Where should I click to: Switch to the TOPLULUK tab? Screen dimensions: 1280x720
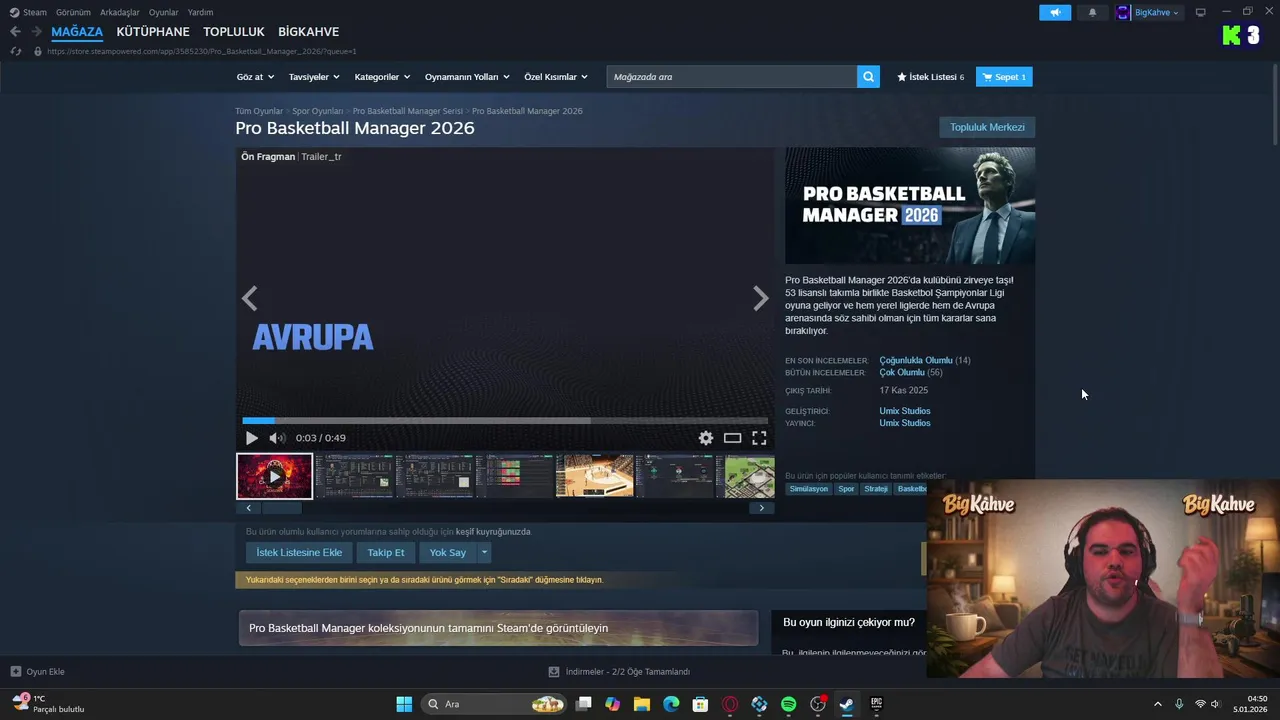pos(234,32)
